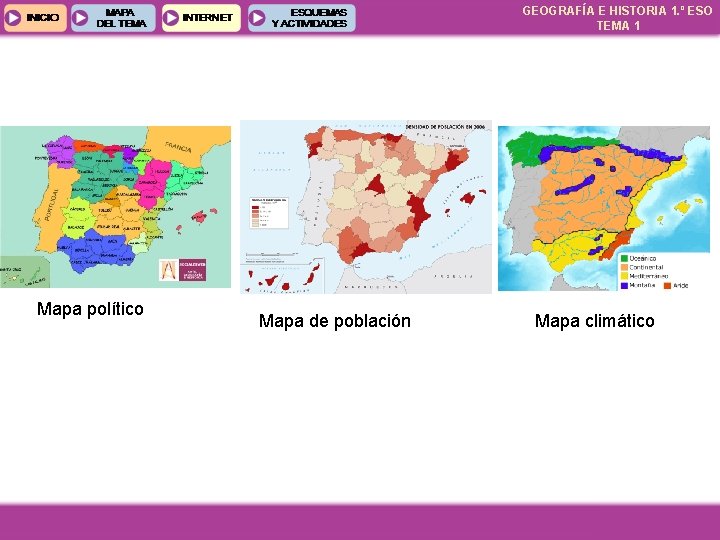The width and height of the screenshot is (720, 540).
Task: Click the 'Mapa de población' caption
Action: click(x=335, y=321)
